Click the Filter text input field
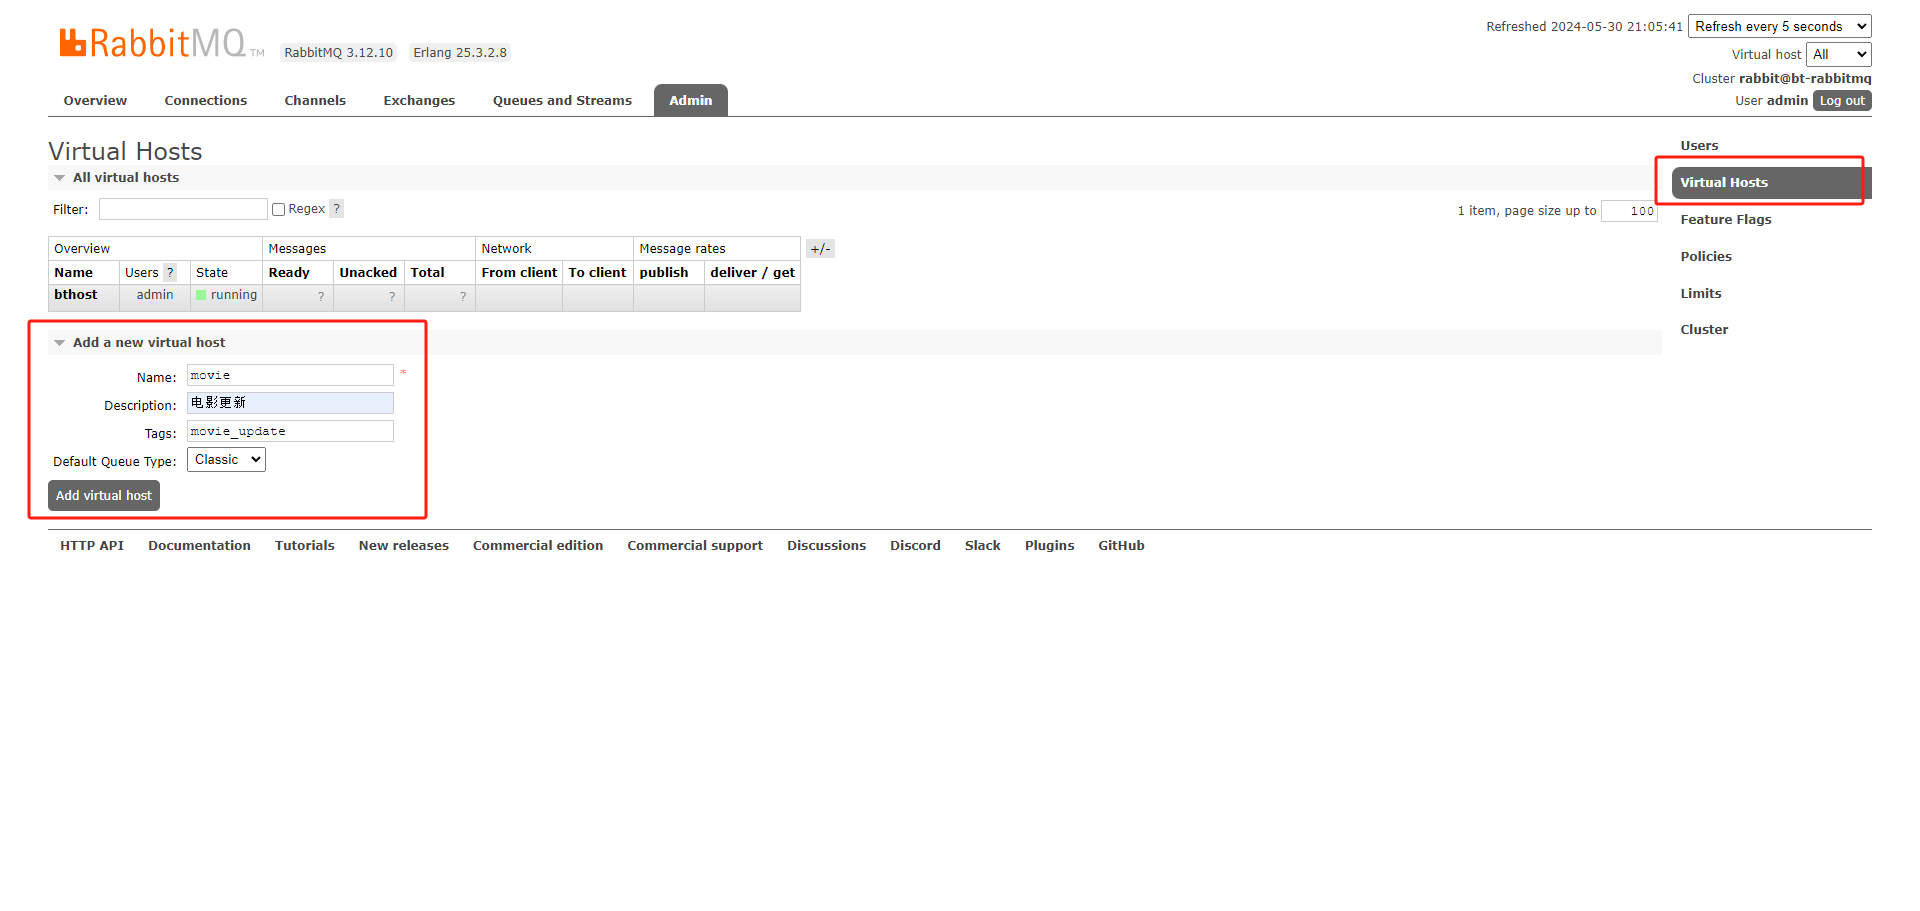 183,209
